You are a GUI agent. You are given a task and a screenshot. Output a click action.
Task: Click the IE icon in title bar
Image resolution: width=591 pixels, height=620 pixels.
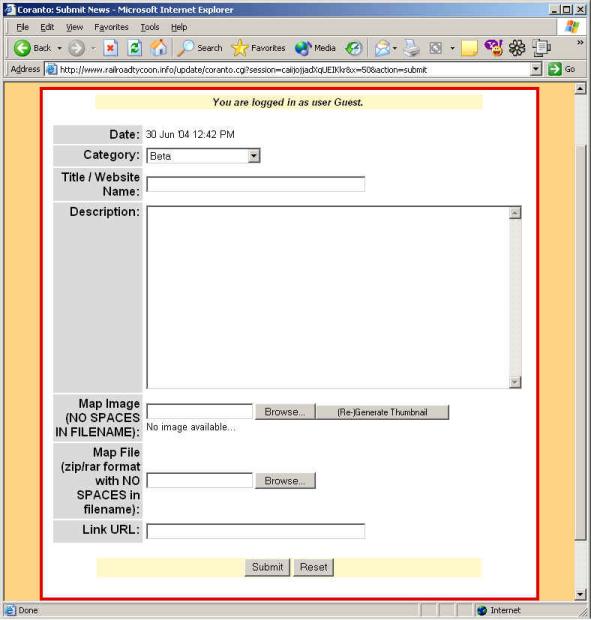10,9
